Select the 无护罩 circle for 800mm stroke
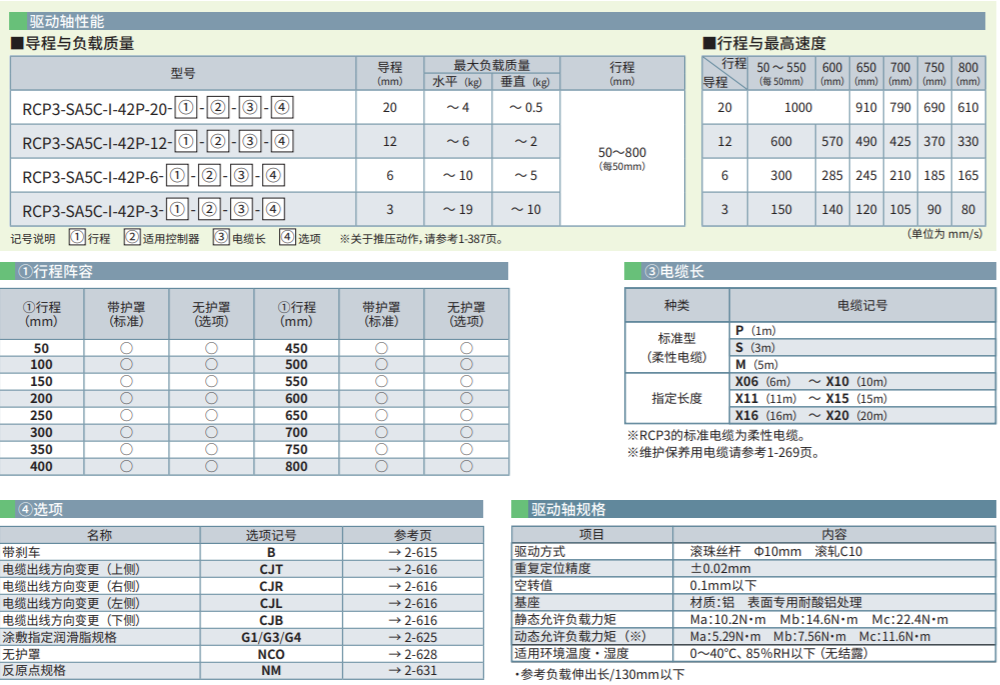 click(x=466, y=467)
